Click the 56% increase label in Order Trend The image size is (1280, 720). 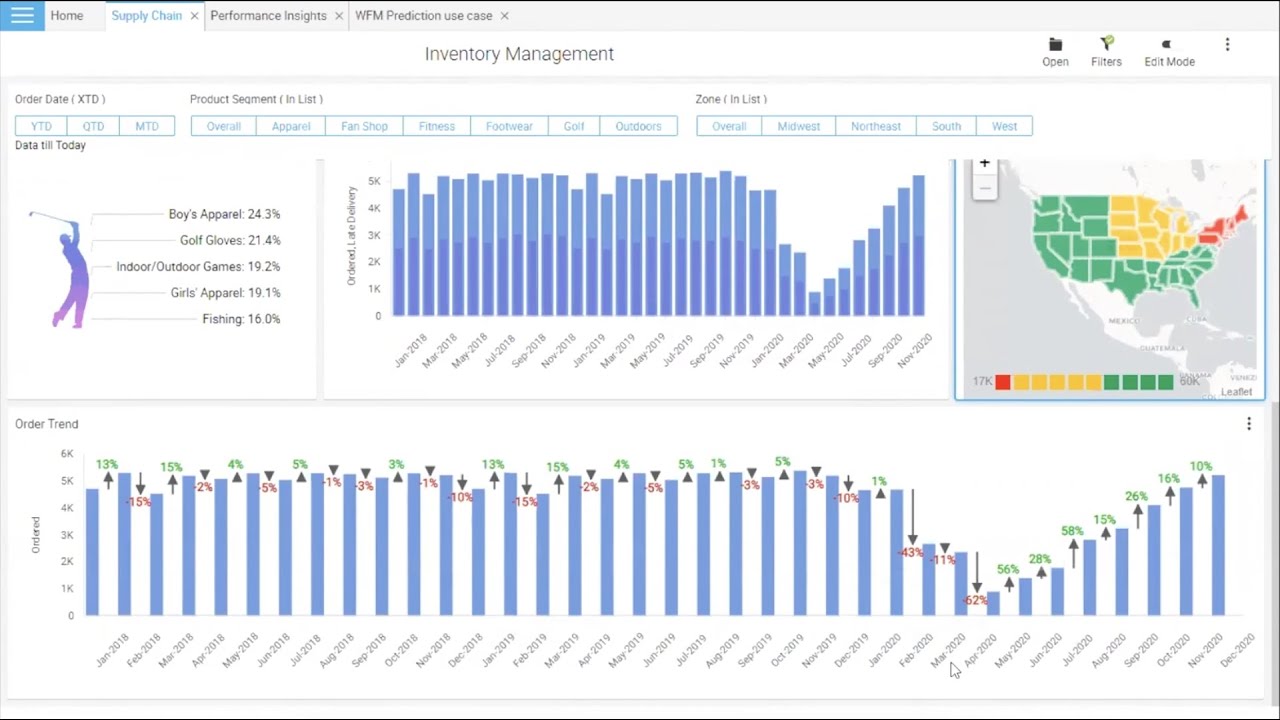[x=1008, y=569]
